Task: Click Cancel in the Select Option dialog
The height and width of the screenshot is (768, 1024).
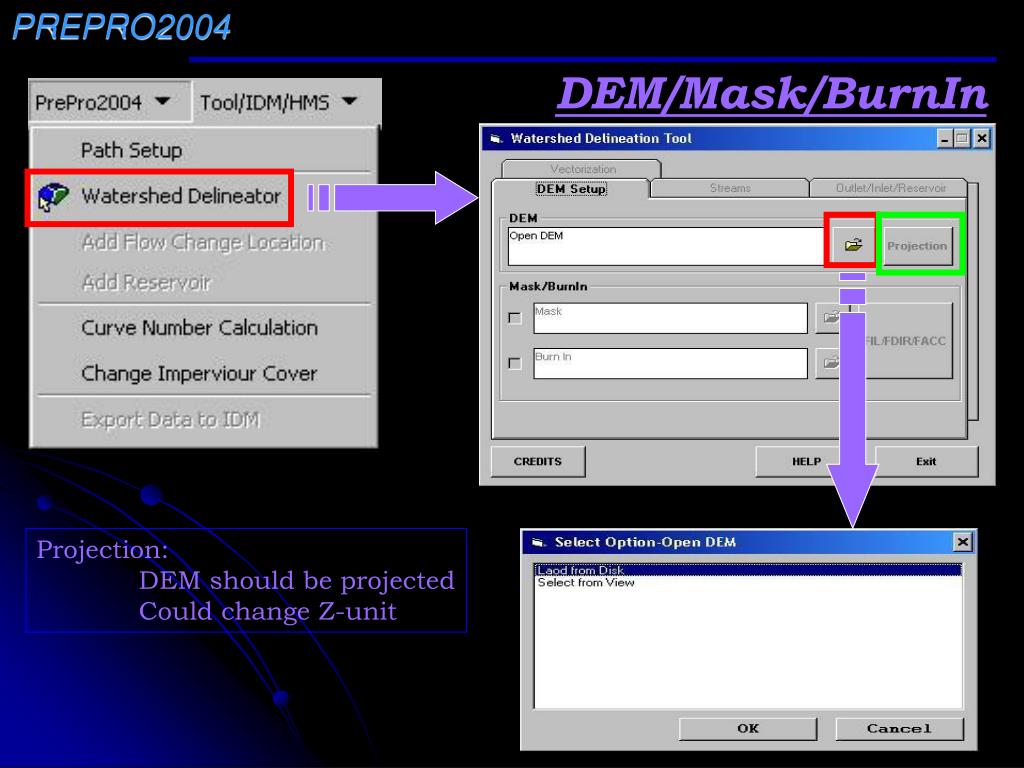Action: [x=899, y=729]
